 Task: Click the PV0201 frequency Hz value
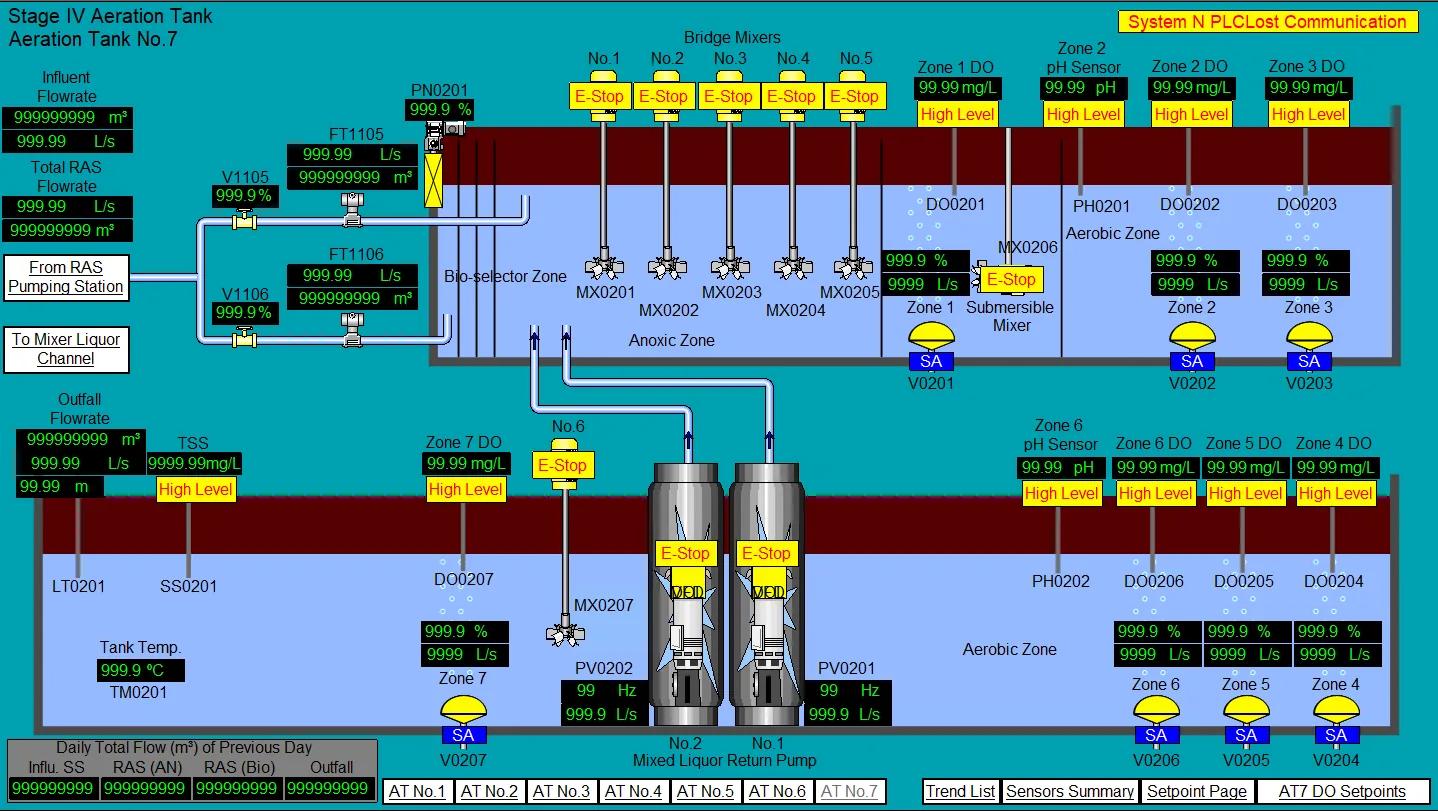[848, 691]
